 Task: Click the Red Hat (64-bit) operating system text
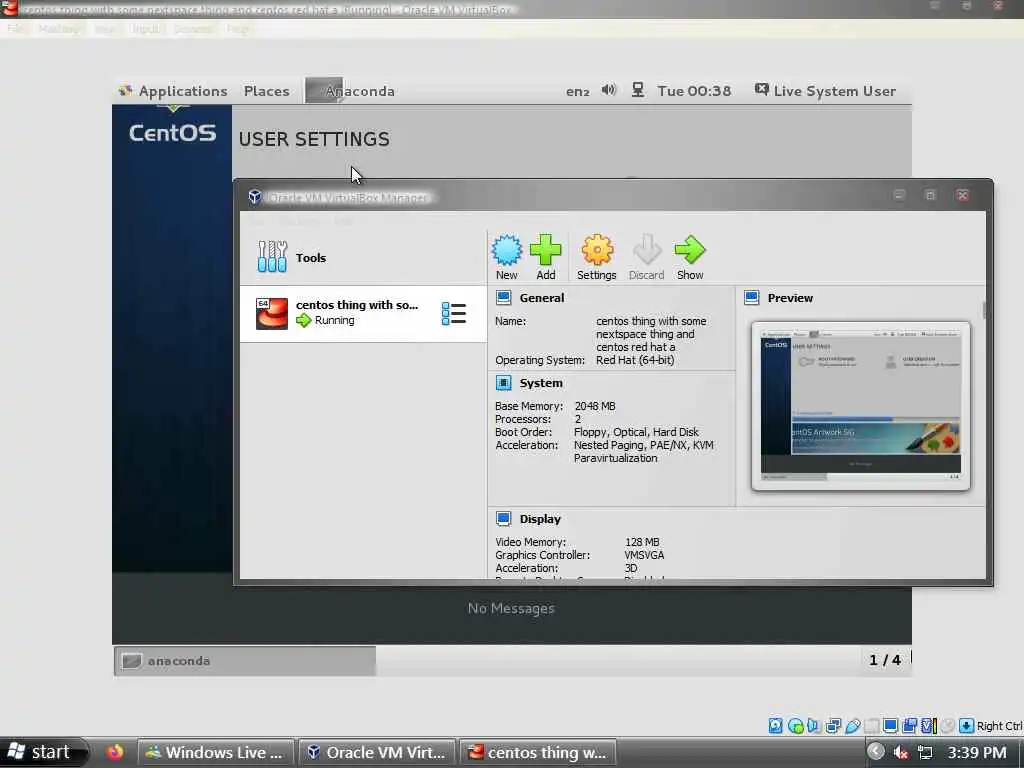(635, 360)
